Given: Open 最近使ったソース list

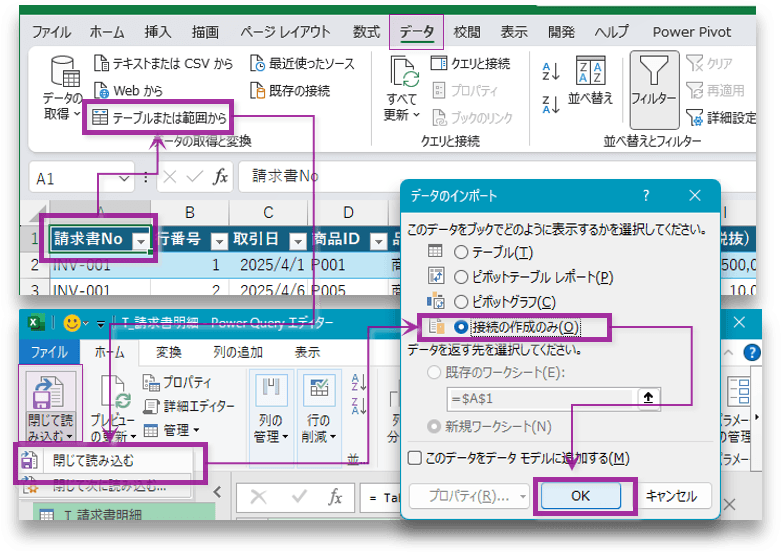Looking at the screenshot, I should click(302, 63).
